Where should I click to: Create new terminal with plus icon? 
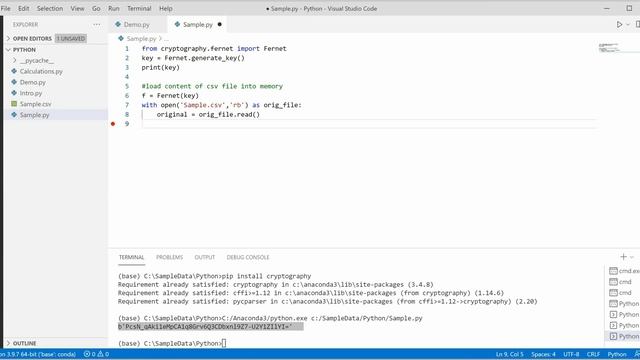click(x=623, y=257)
